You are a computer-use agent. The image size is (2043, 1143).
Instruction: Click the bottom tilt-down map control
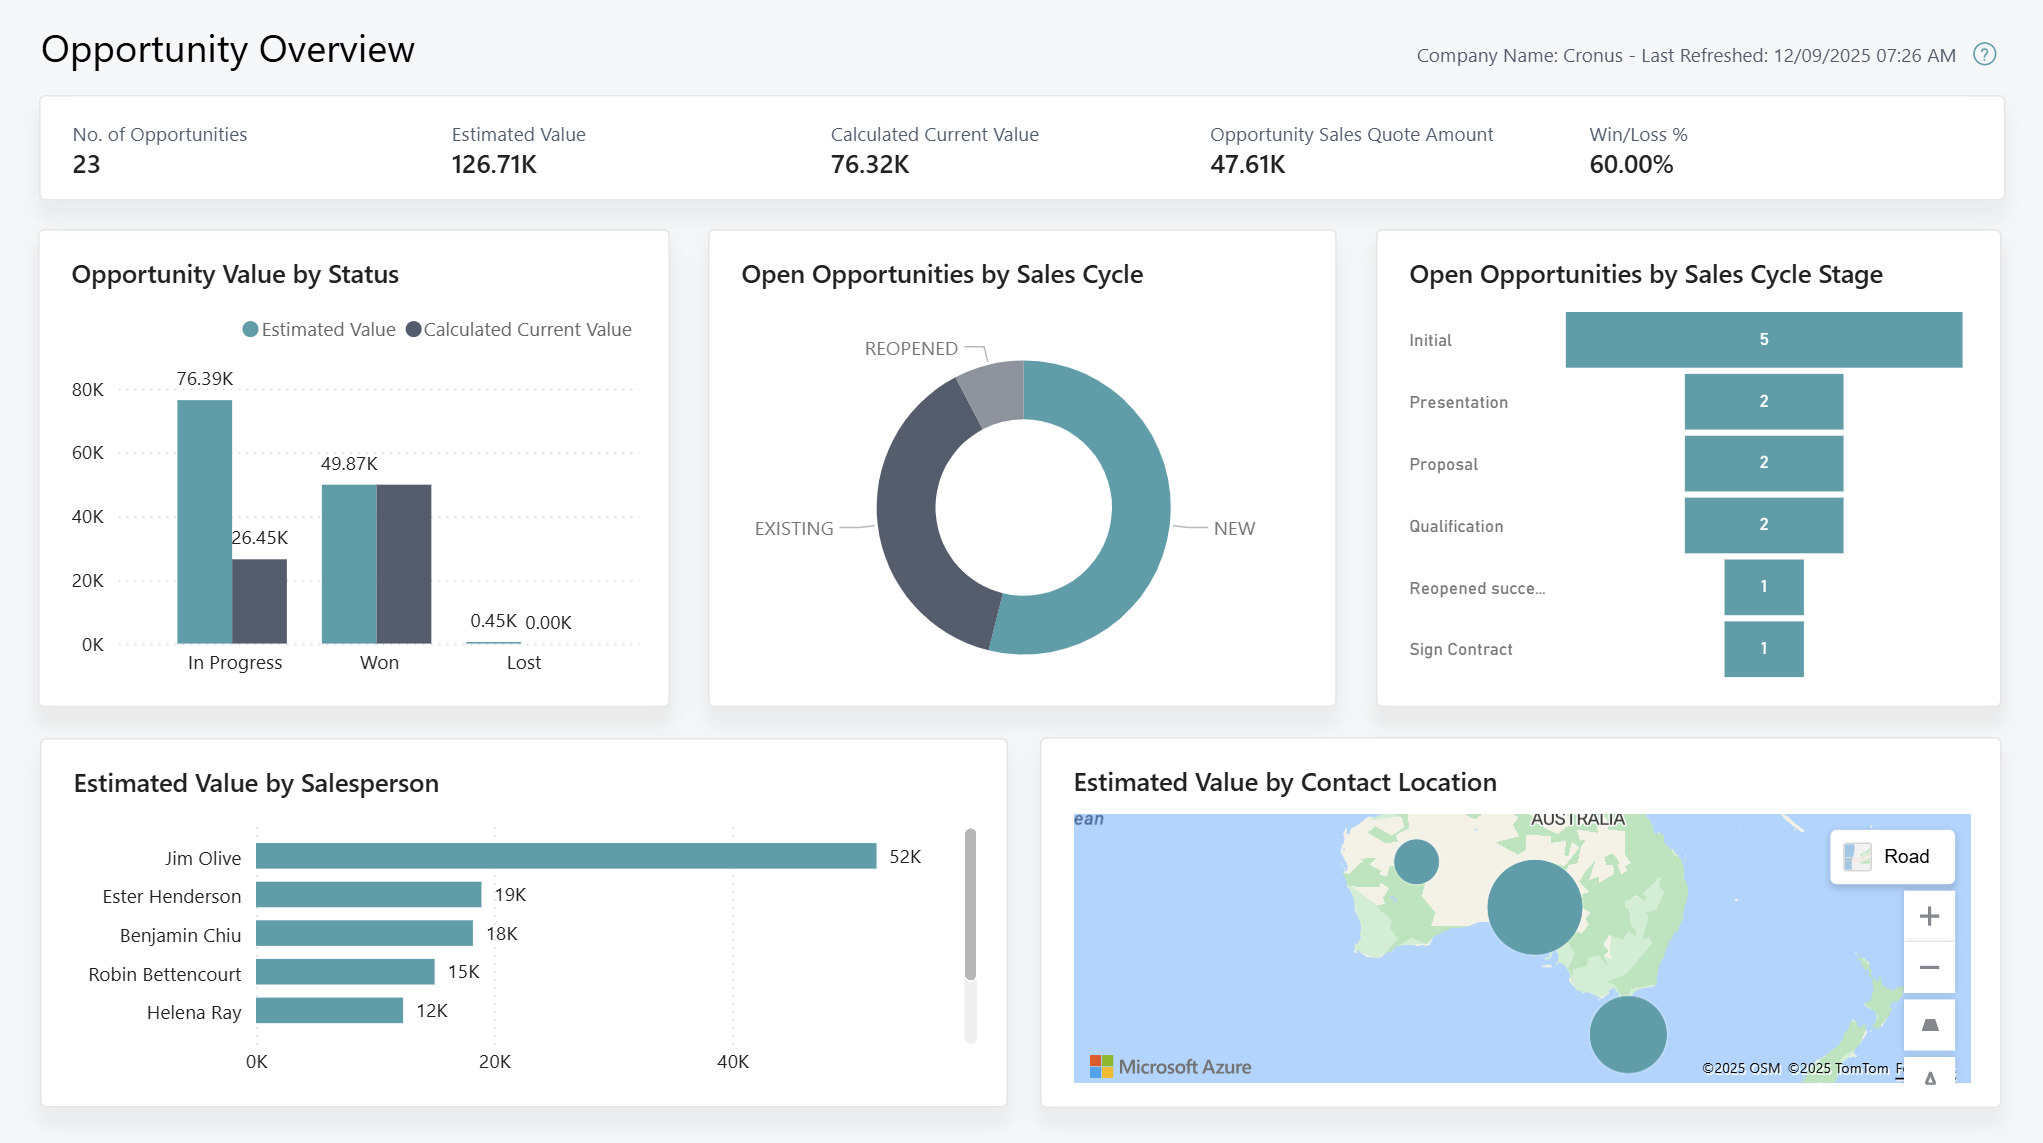click(1928, 1078)
